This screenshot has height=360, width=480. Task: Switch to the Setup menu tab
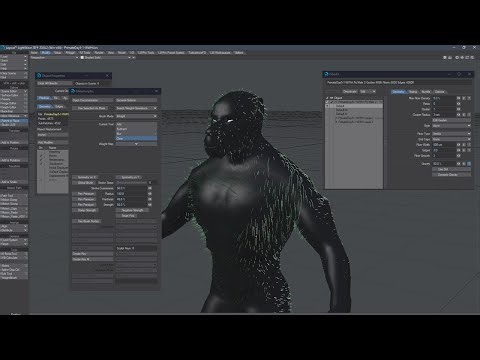[x=58, y=53]
